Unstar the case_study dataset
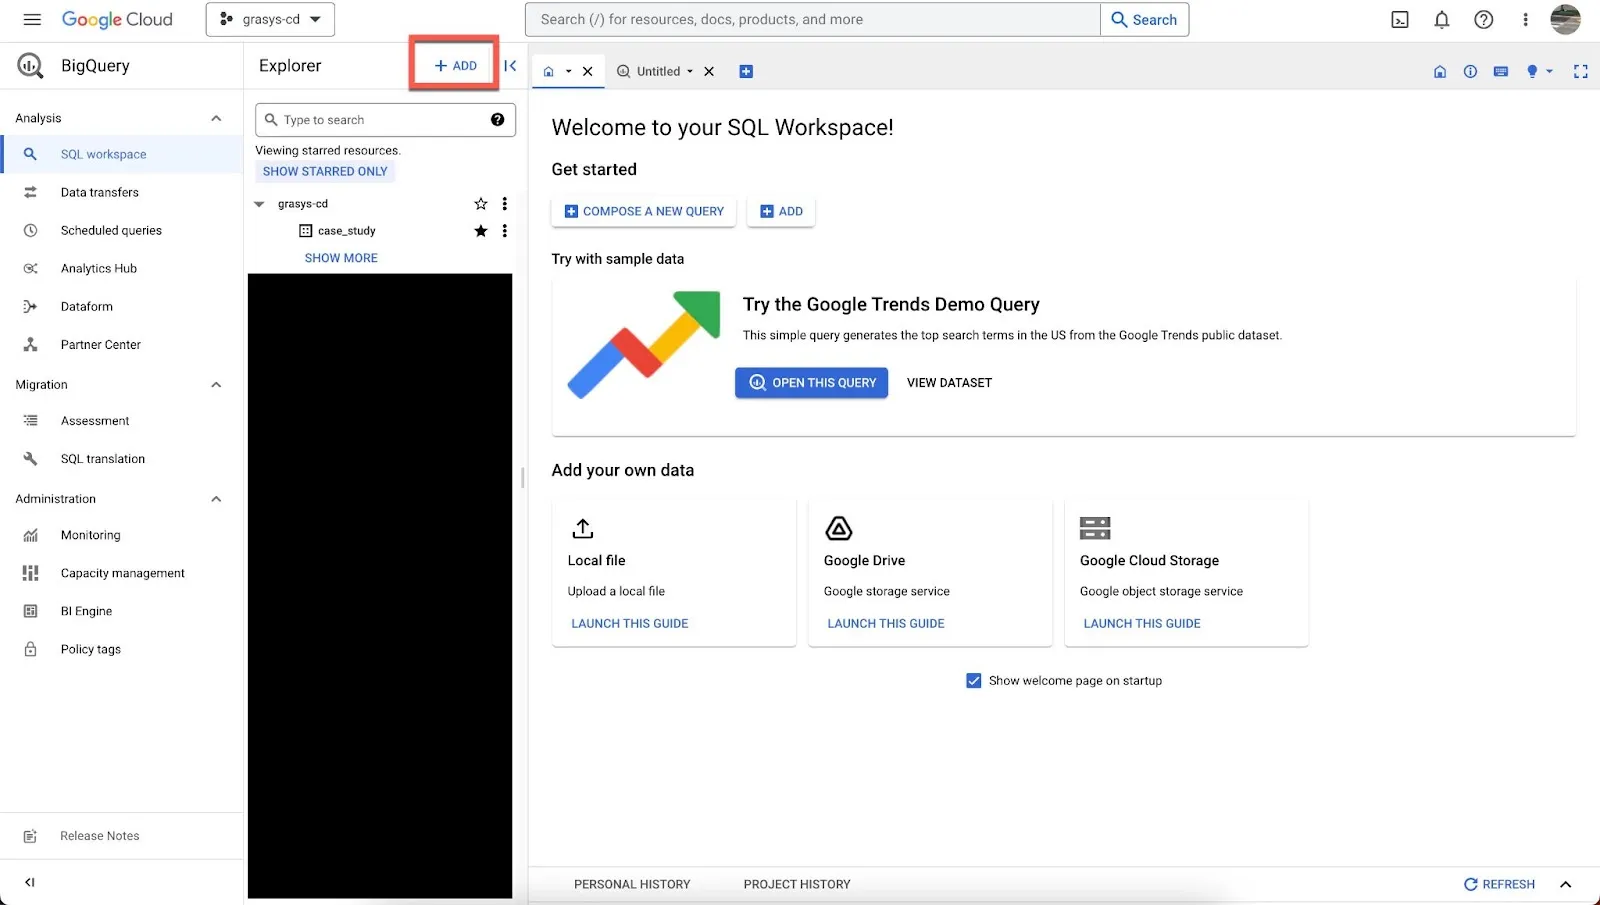The width and height of the screenshot is (1600, 905). [481, 231]
